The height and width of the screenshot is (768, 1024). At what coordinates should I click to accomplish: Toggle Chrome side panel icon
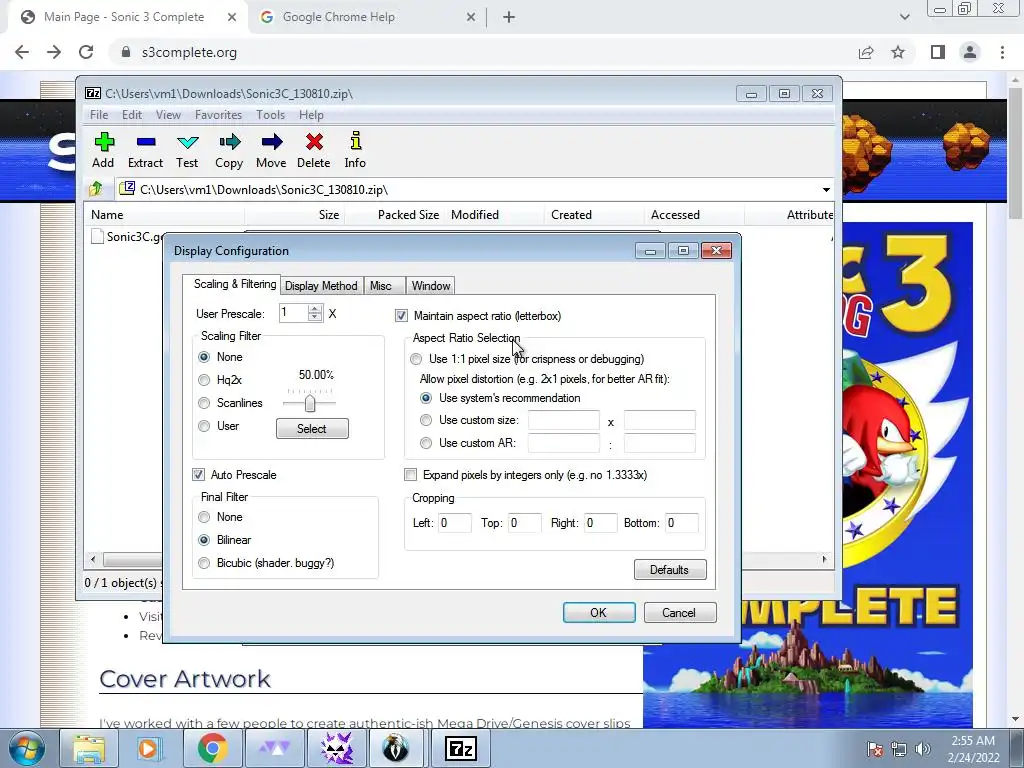[938, 52]
